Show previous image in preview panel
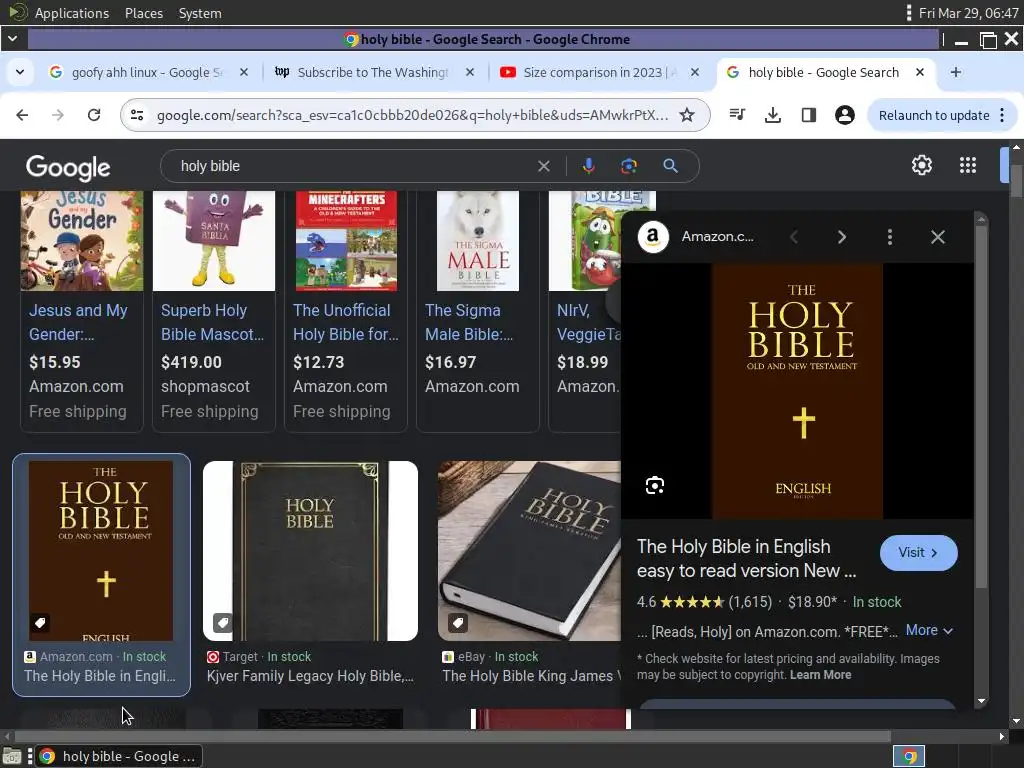The image size is (1024, 768). tap(794, 237)
